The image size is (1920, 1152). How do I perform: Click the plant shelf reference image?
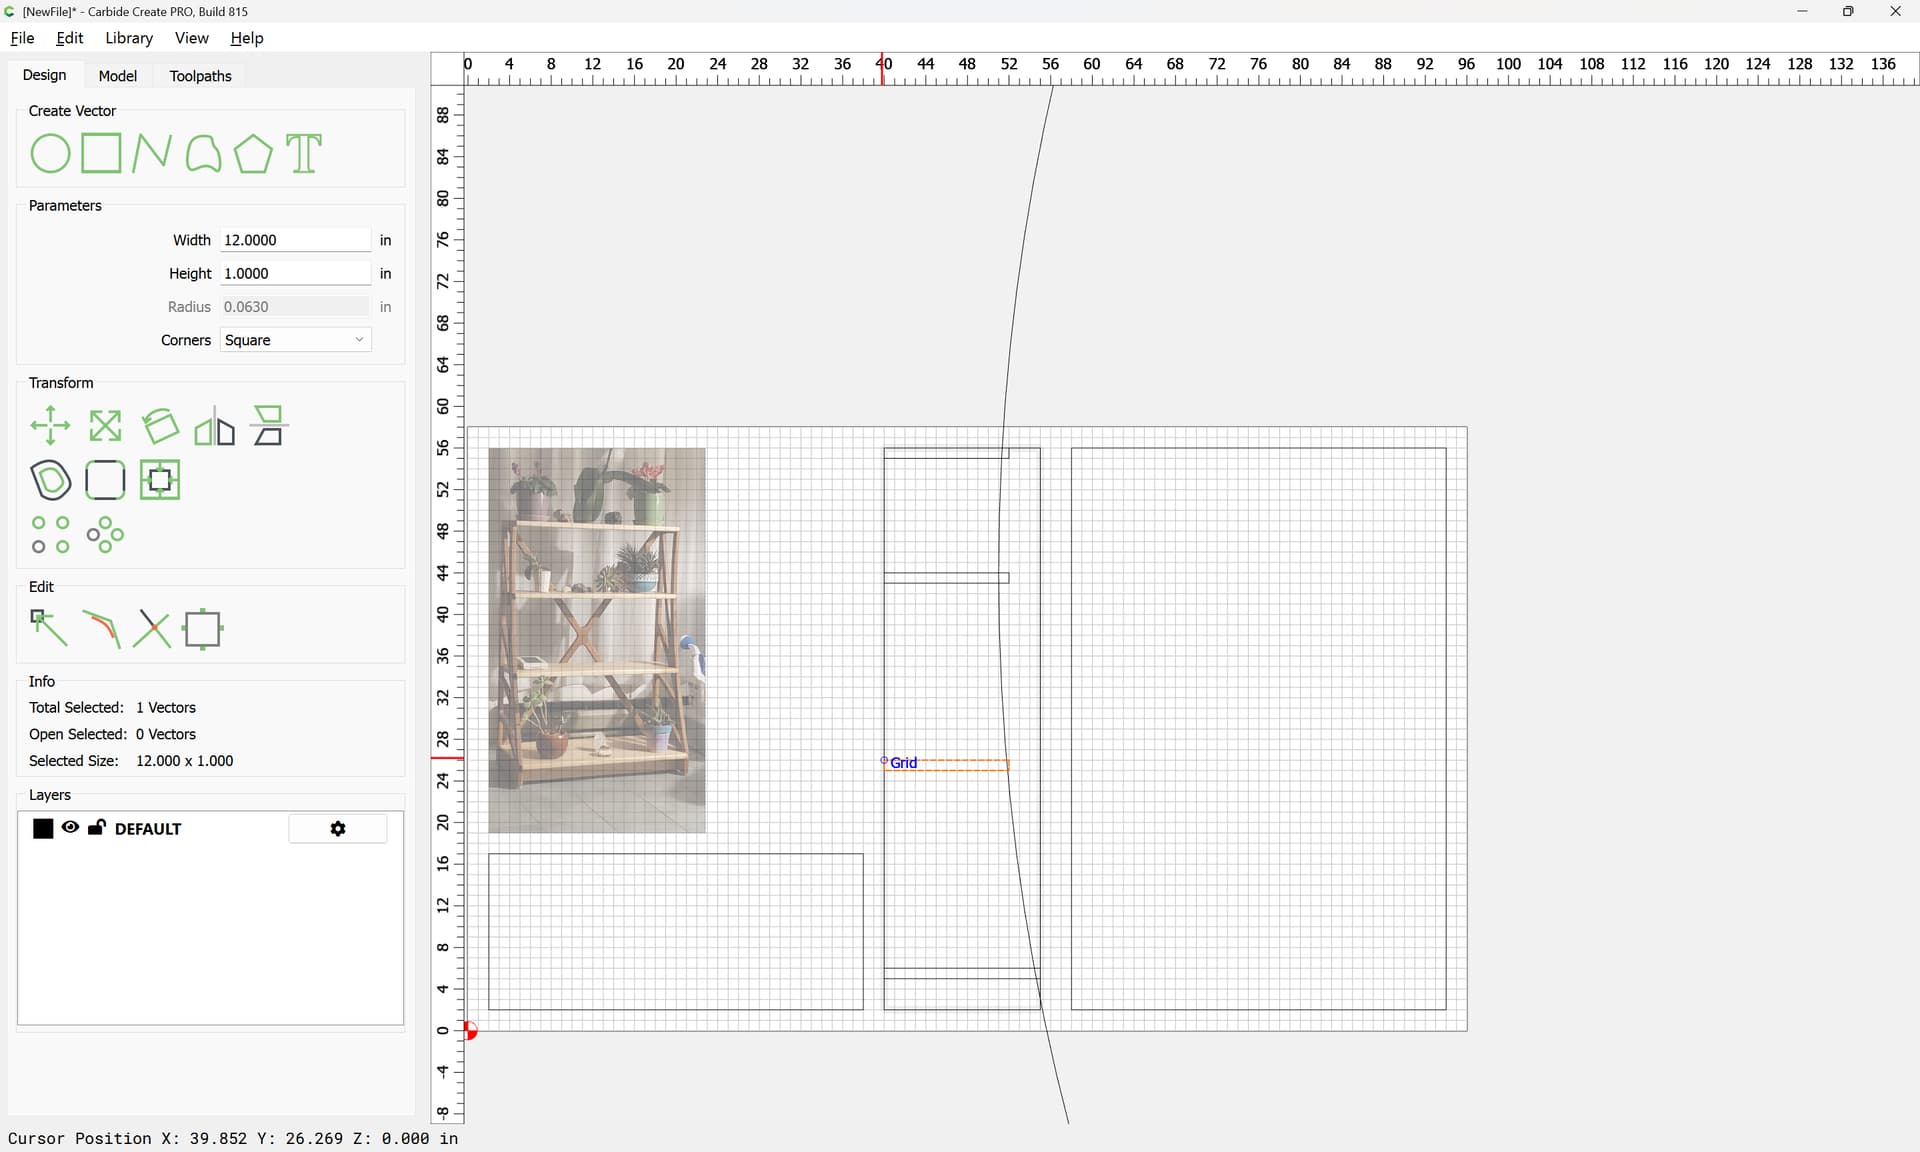(x=597, y=640)
